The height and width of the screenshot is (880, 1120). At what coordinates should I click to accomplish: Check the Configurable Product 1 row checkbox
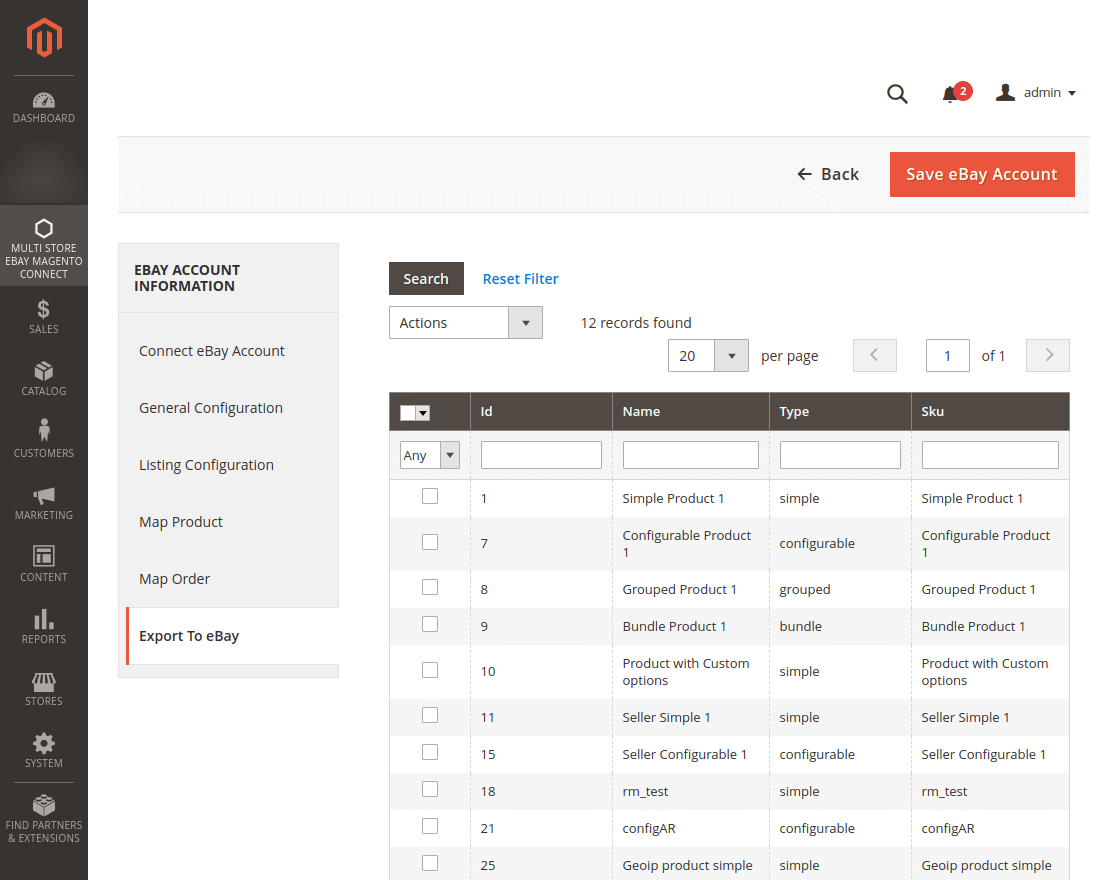coord(430,542)
